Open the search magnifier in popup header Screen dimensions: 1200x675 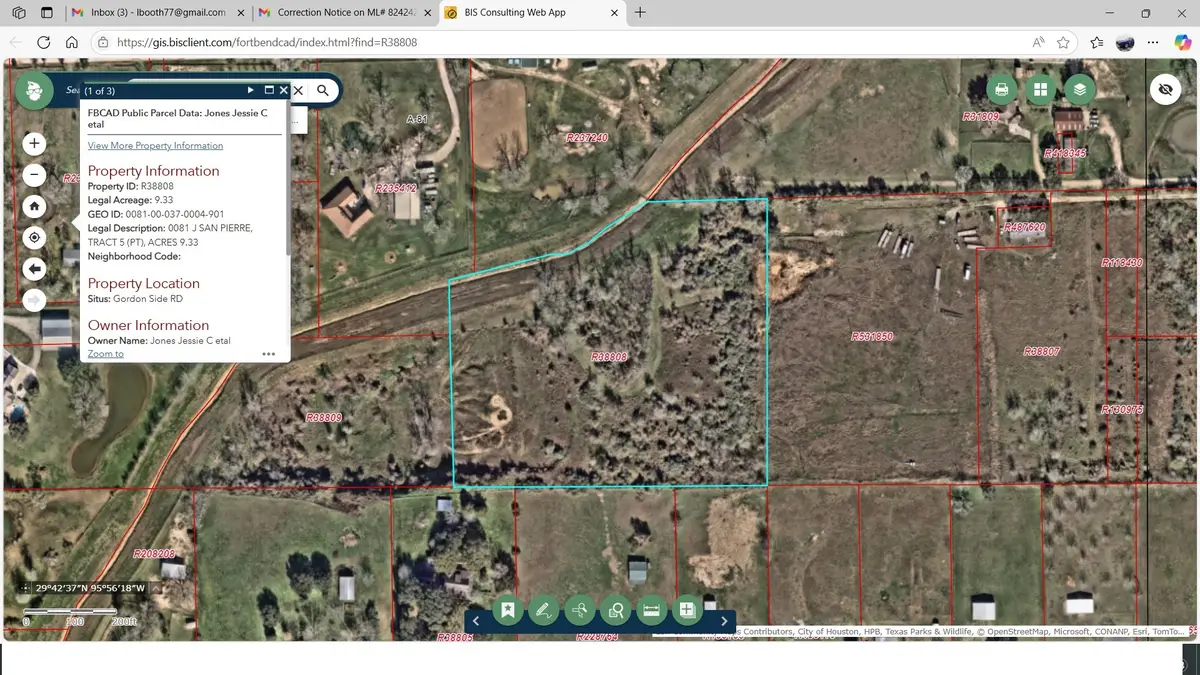[322, 89]
